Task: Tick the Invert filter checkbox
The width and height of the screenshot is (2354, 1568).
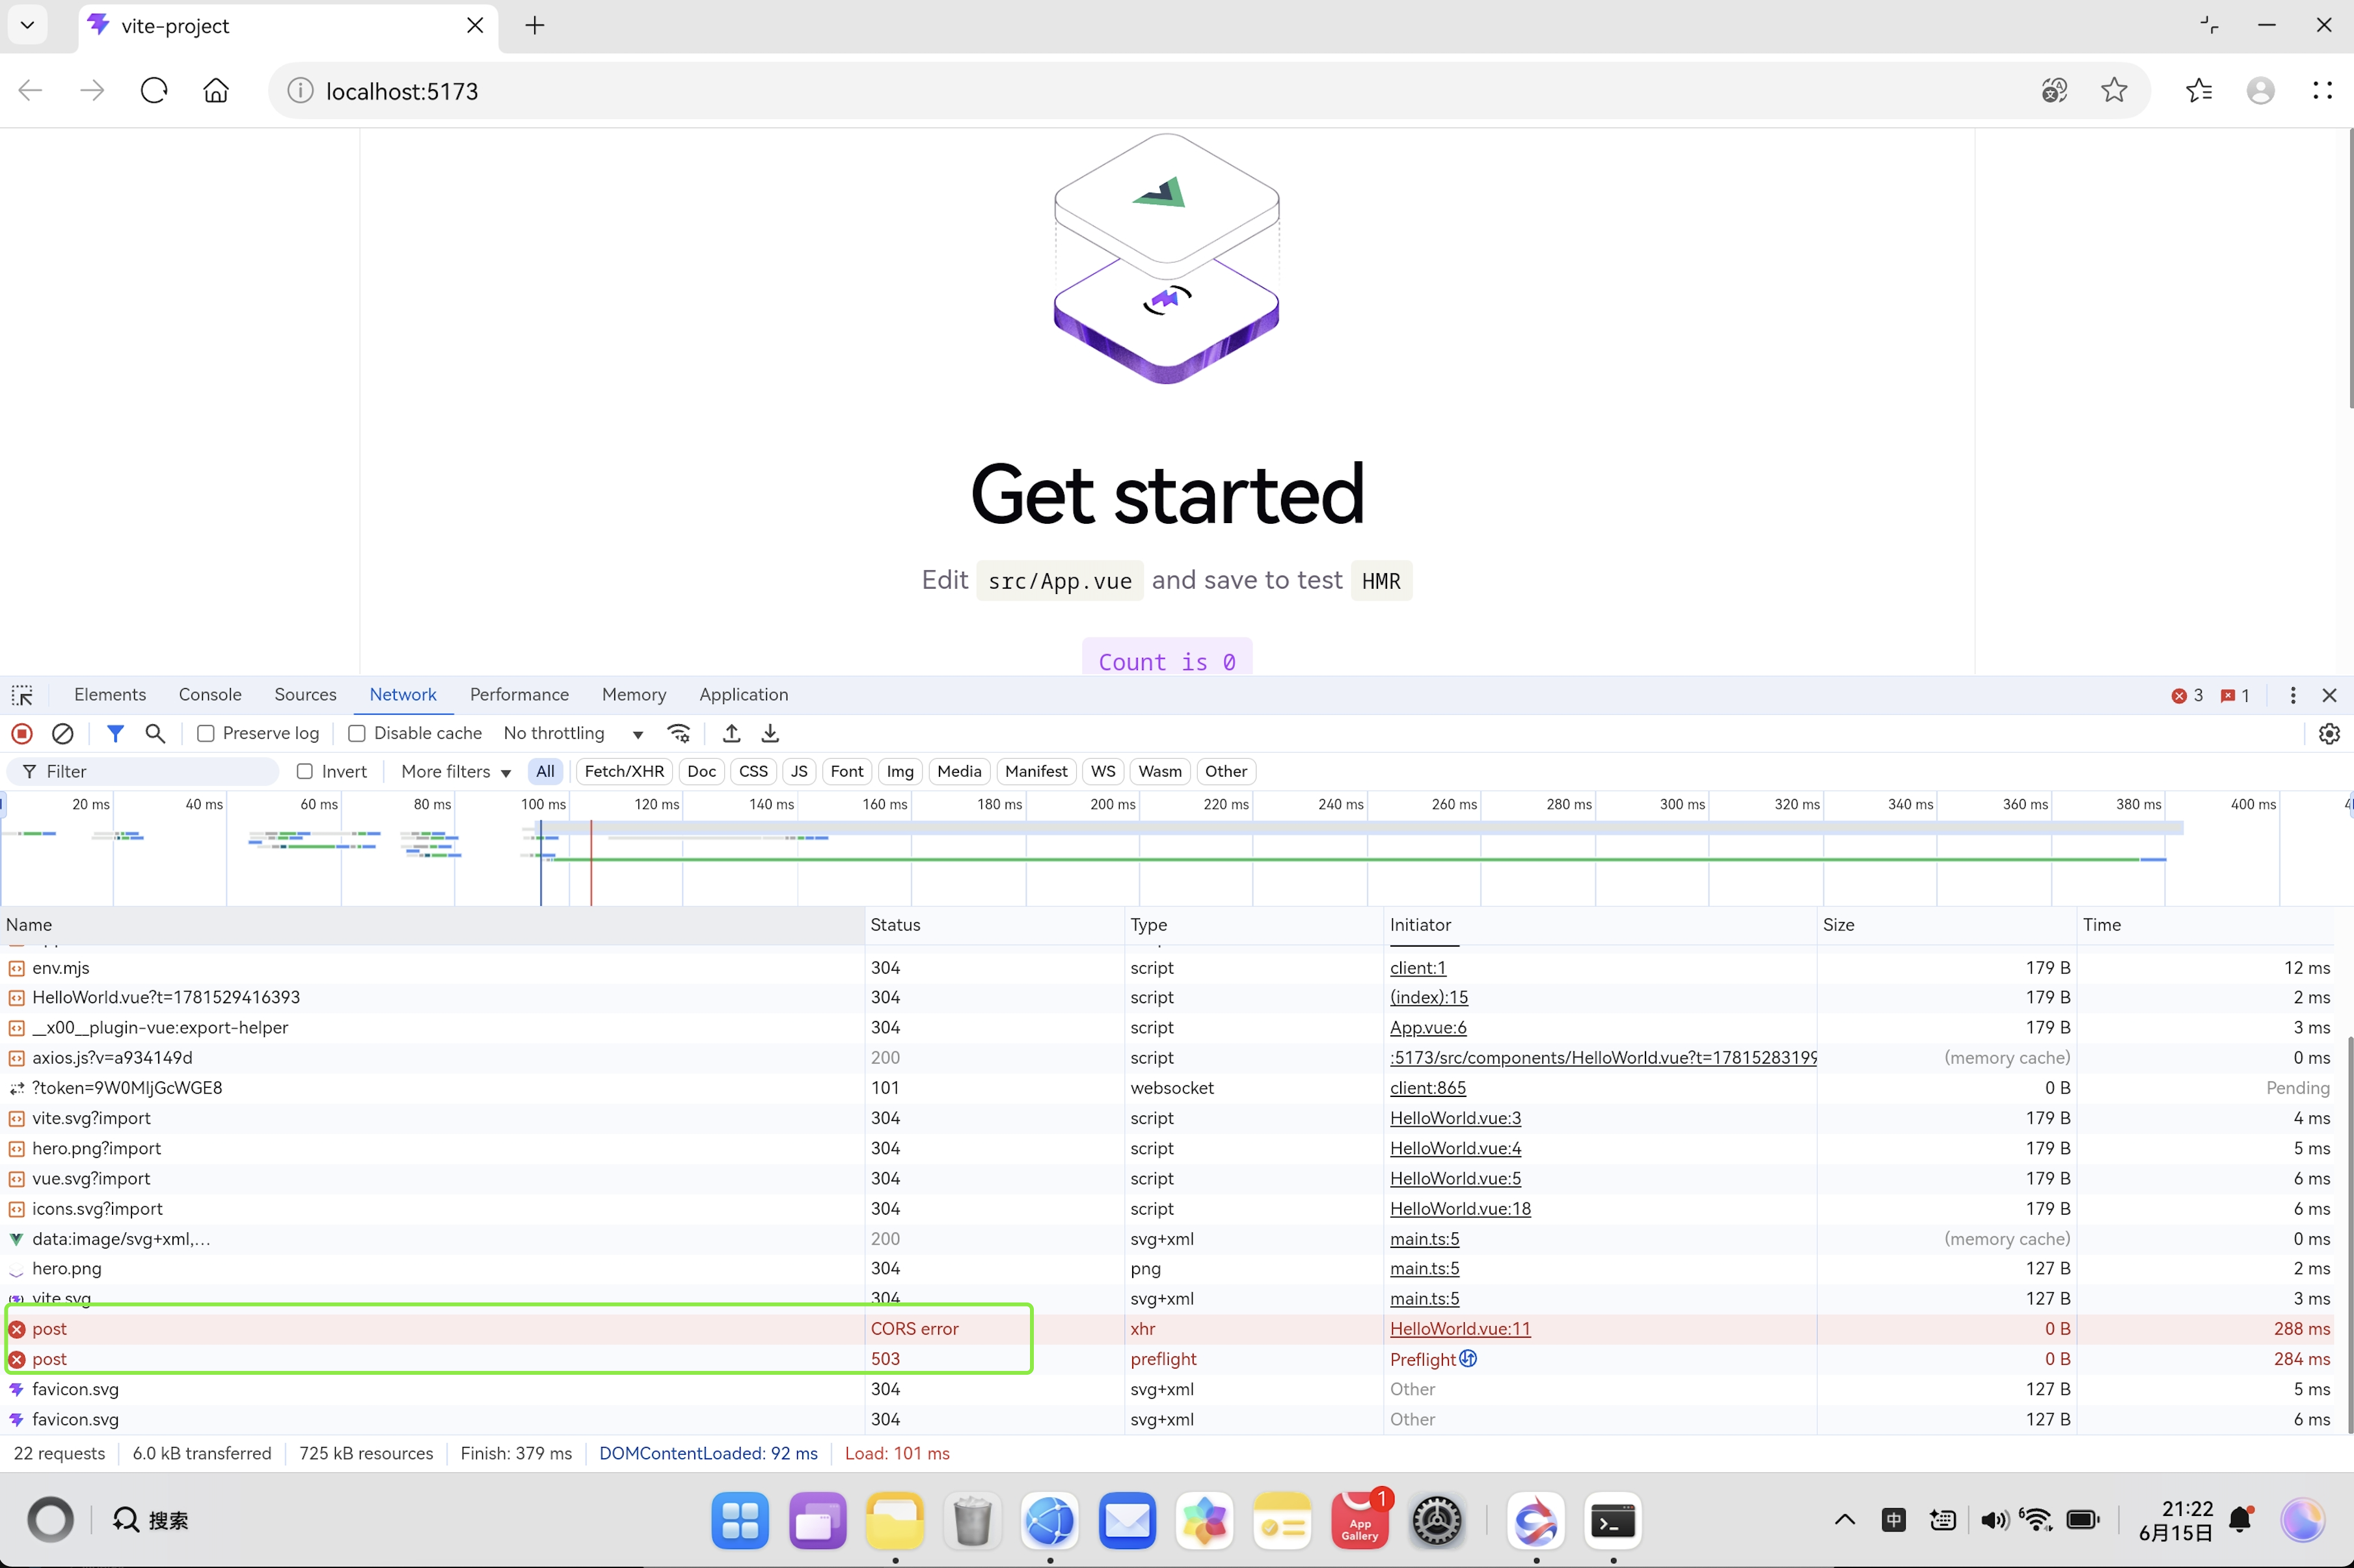Action: [x=305, y=772]
